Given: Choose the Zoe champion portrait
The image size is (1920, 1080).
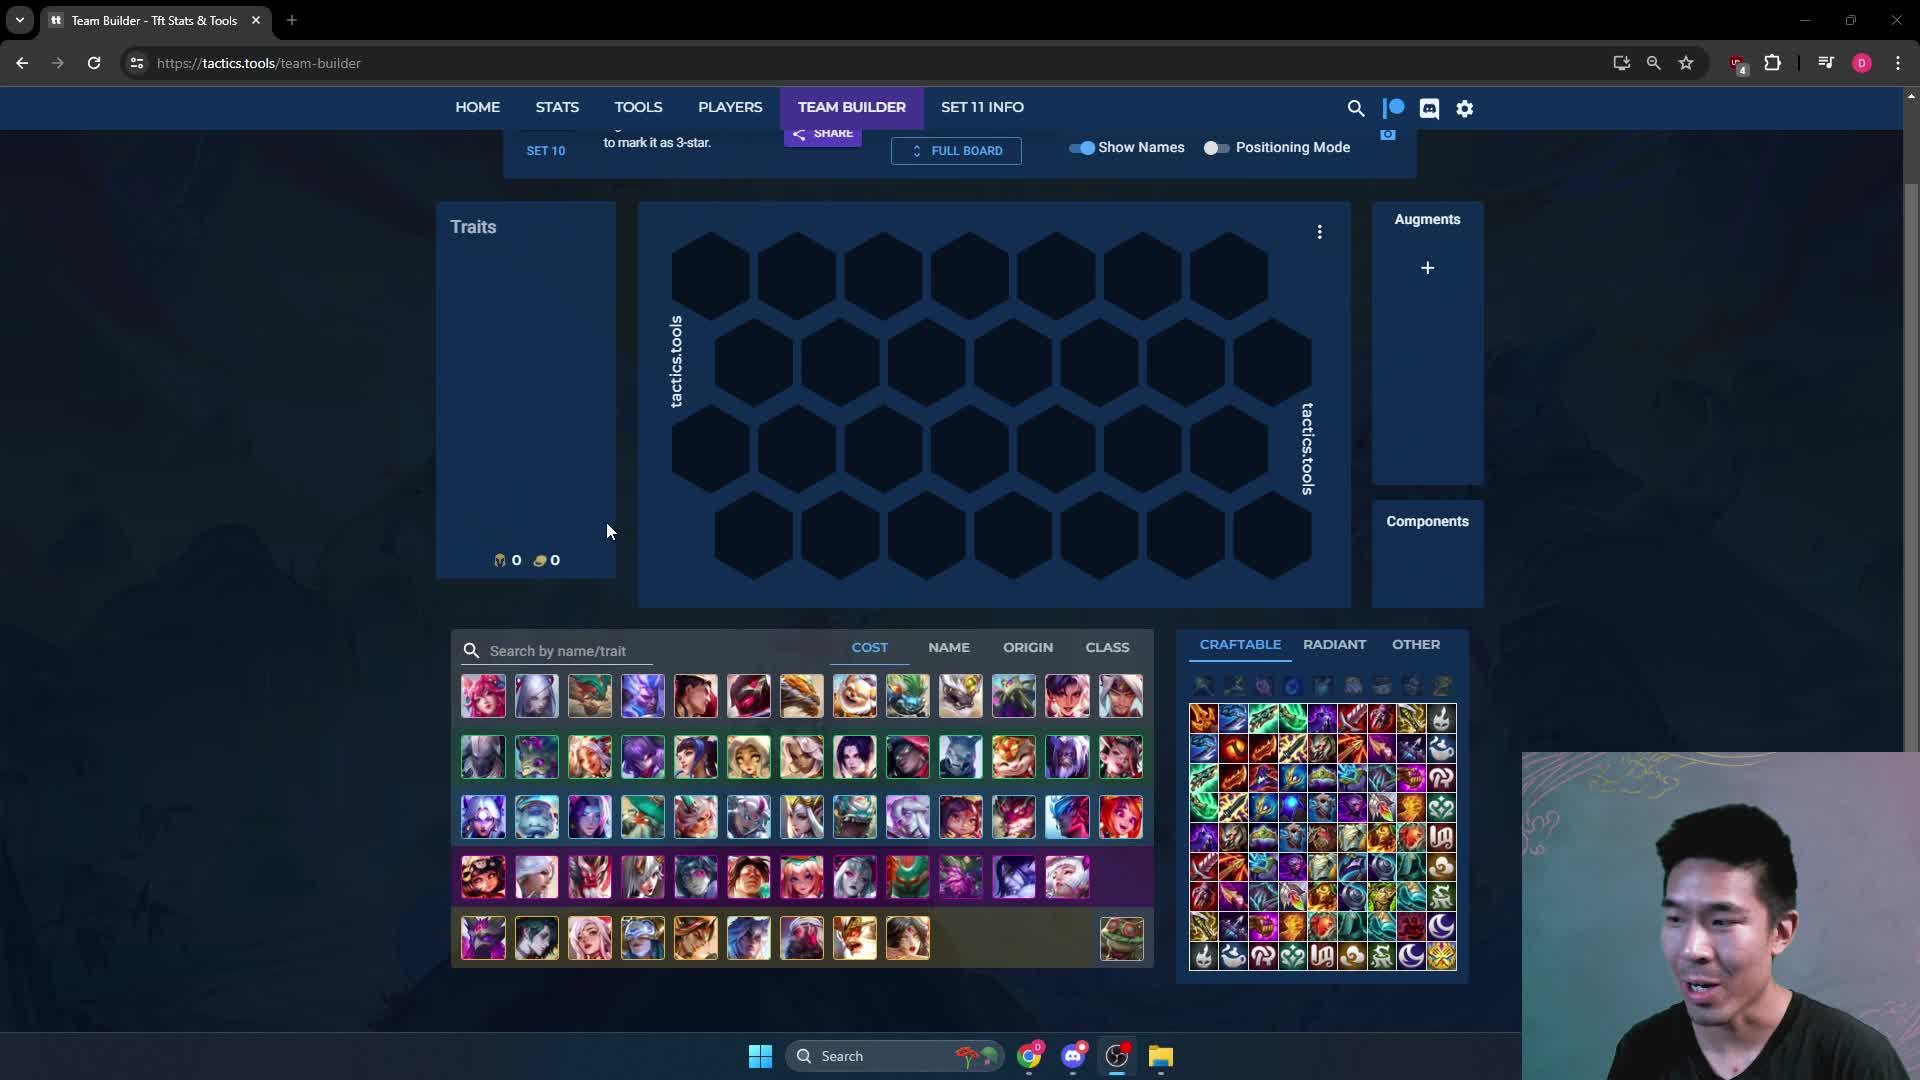Looking at the screenshot, I should pyautogui.click(x=1121, y=818).
